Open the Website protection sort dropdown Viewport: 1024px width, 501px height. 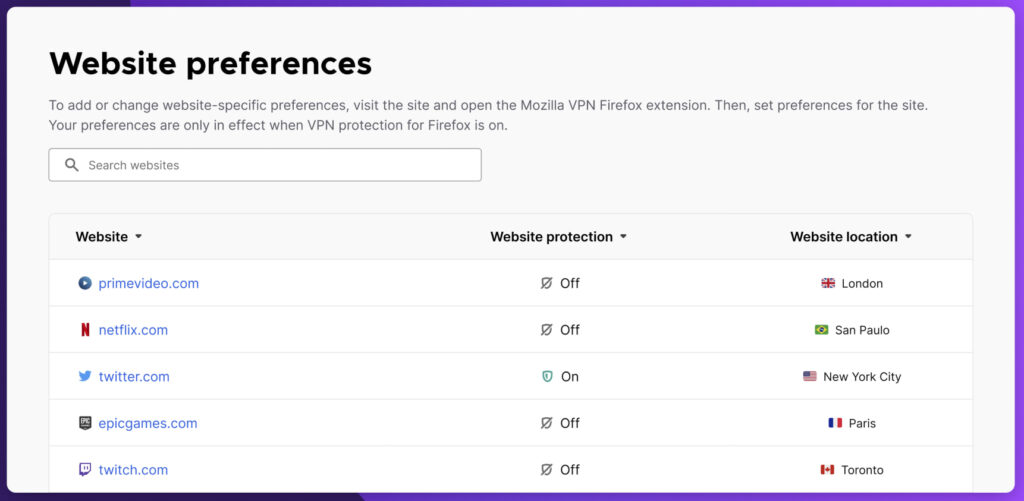point(623,237)
